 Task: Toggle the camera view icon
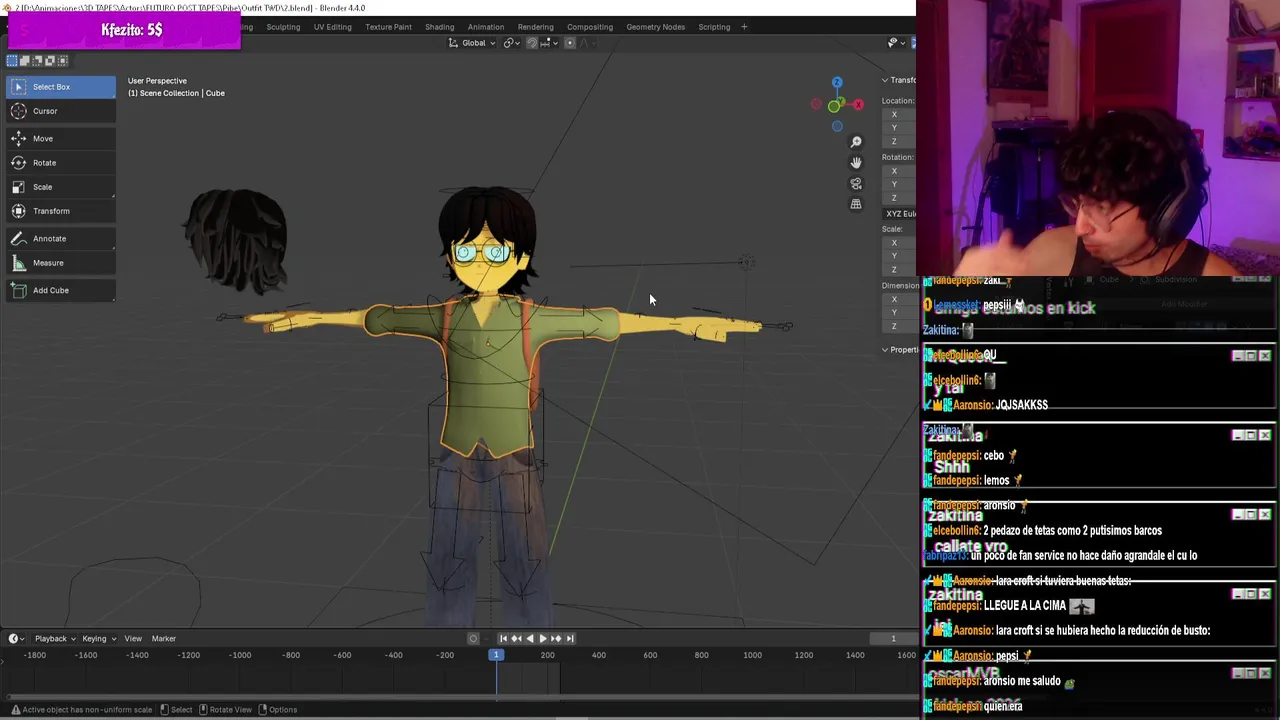(856, 184)
